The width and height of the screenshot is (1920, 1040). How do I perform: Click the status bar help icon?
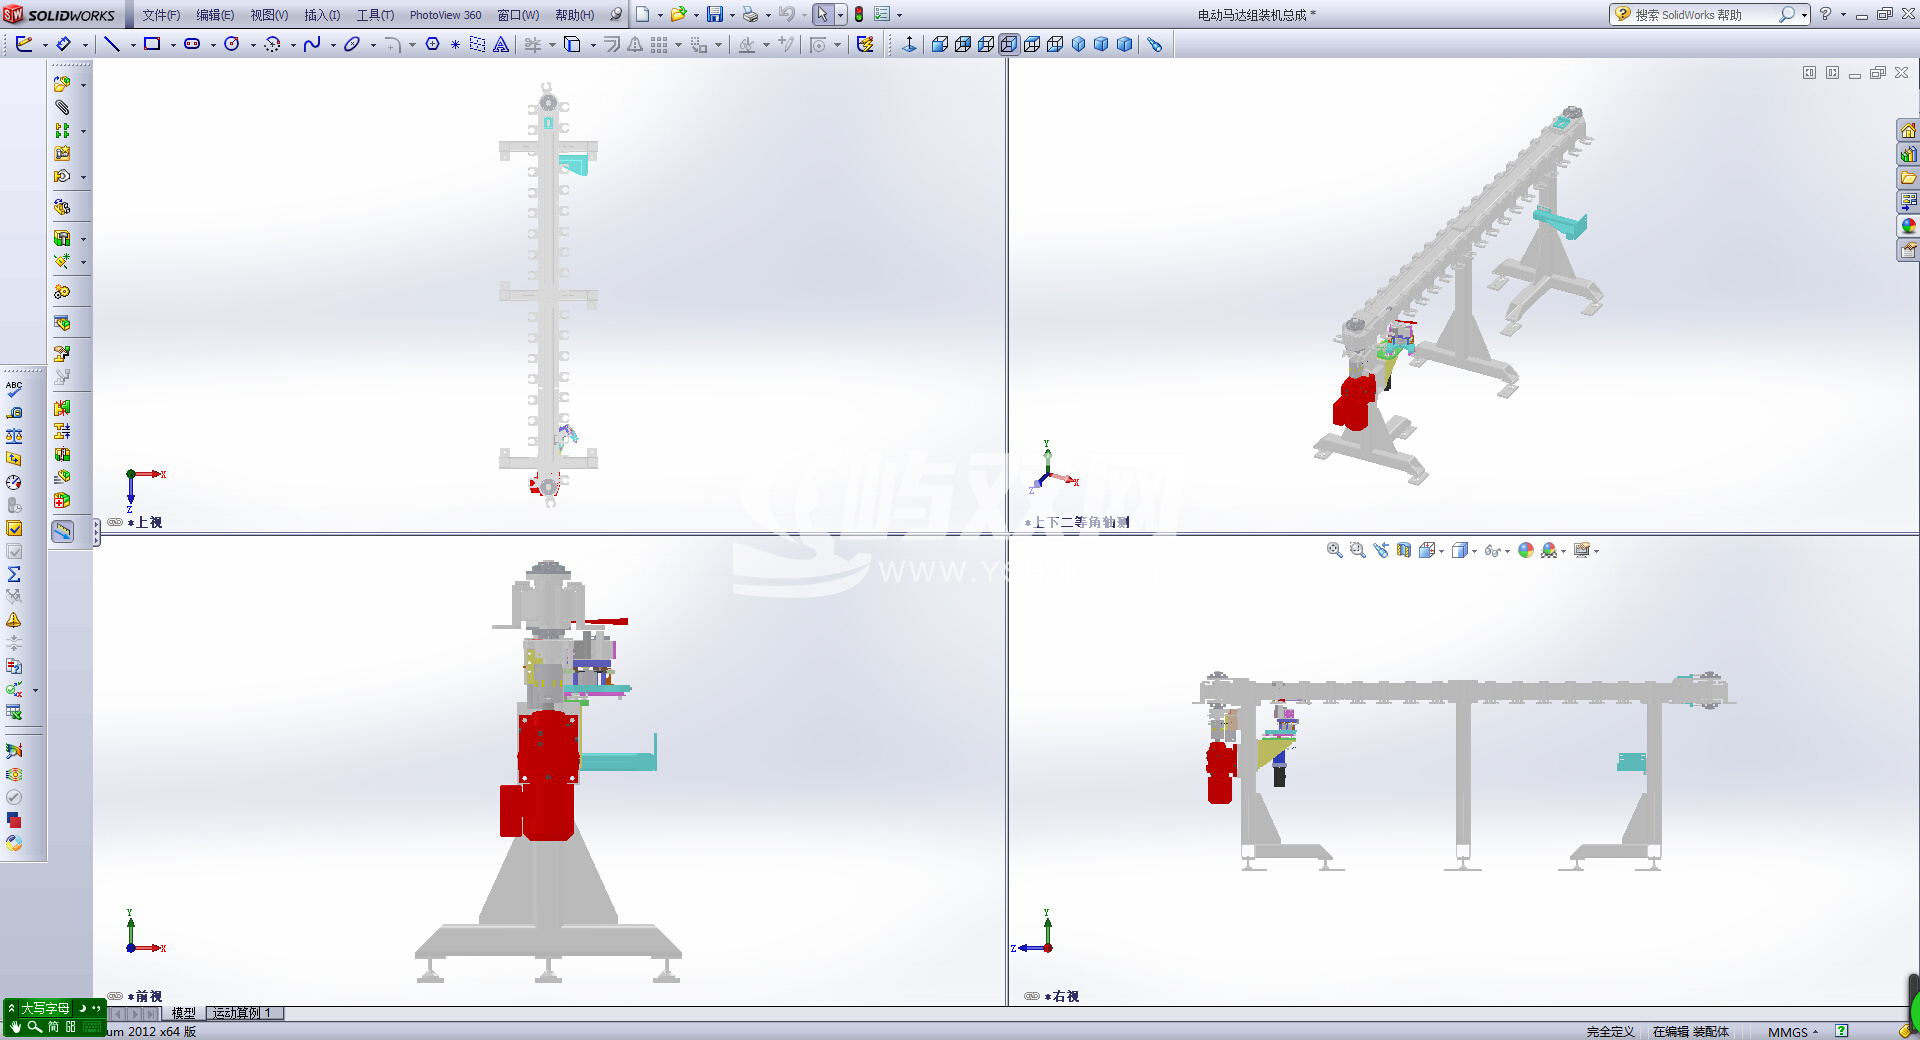[1841, 1031]
